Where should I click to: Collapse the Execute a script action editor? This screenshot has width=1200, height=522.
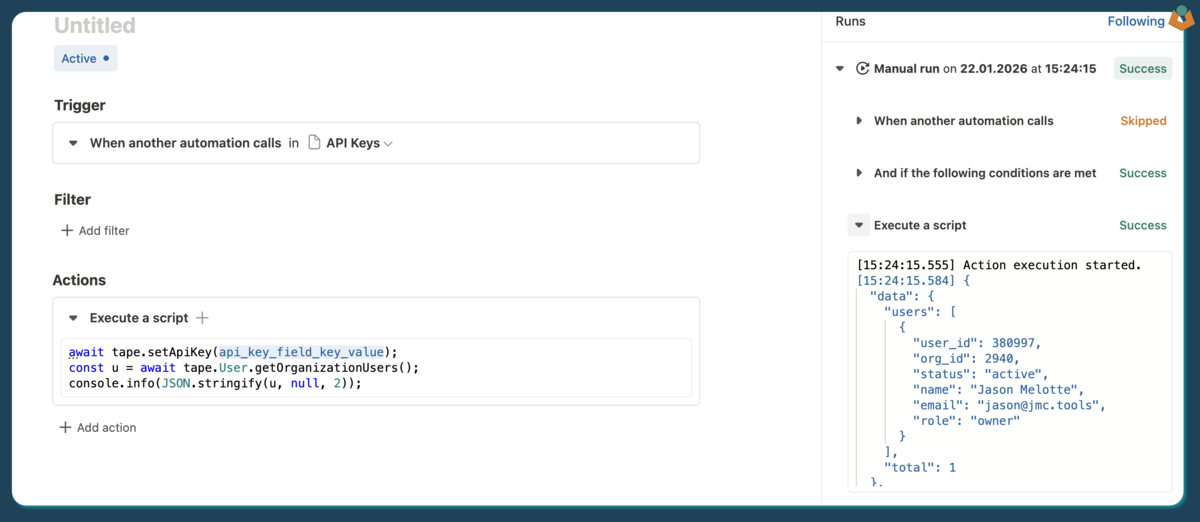pos(73,318)
